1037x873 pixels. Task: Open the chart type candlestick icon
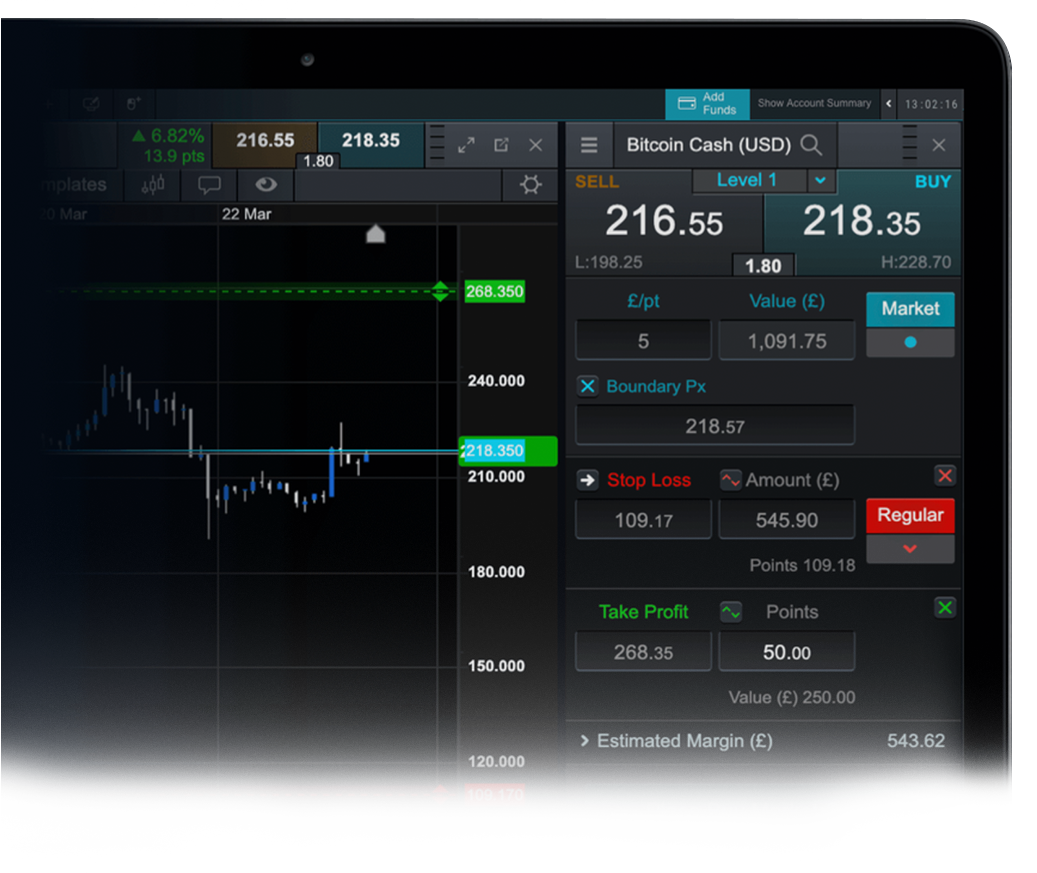pyautogui.click(x=153, y=185)
